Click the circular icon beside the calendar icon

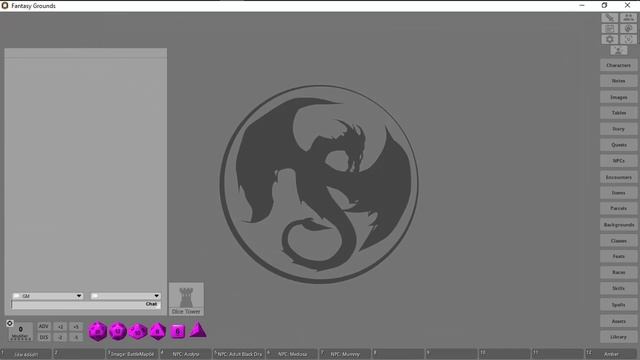(628, 28)
